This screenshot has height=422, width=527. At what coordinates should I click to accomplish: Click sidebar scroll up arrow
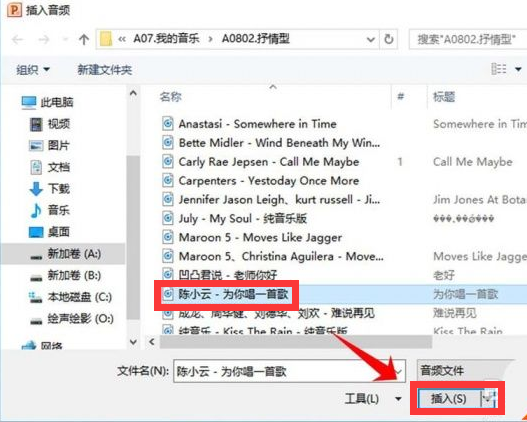133,93
